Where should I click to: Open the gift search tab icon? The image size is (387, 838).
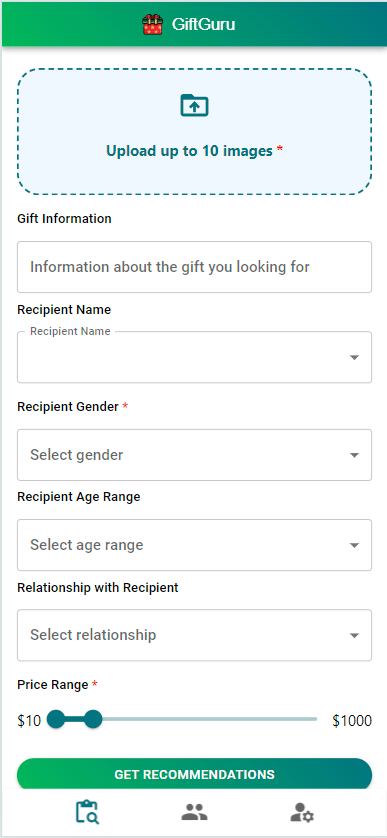87,812
